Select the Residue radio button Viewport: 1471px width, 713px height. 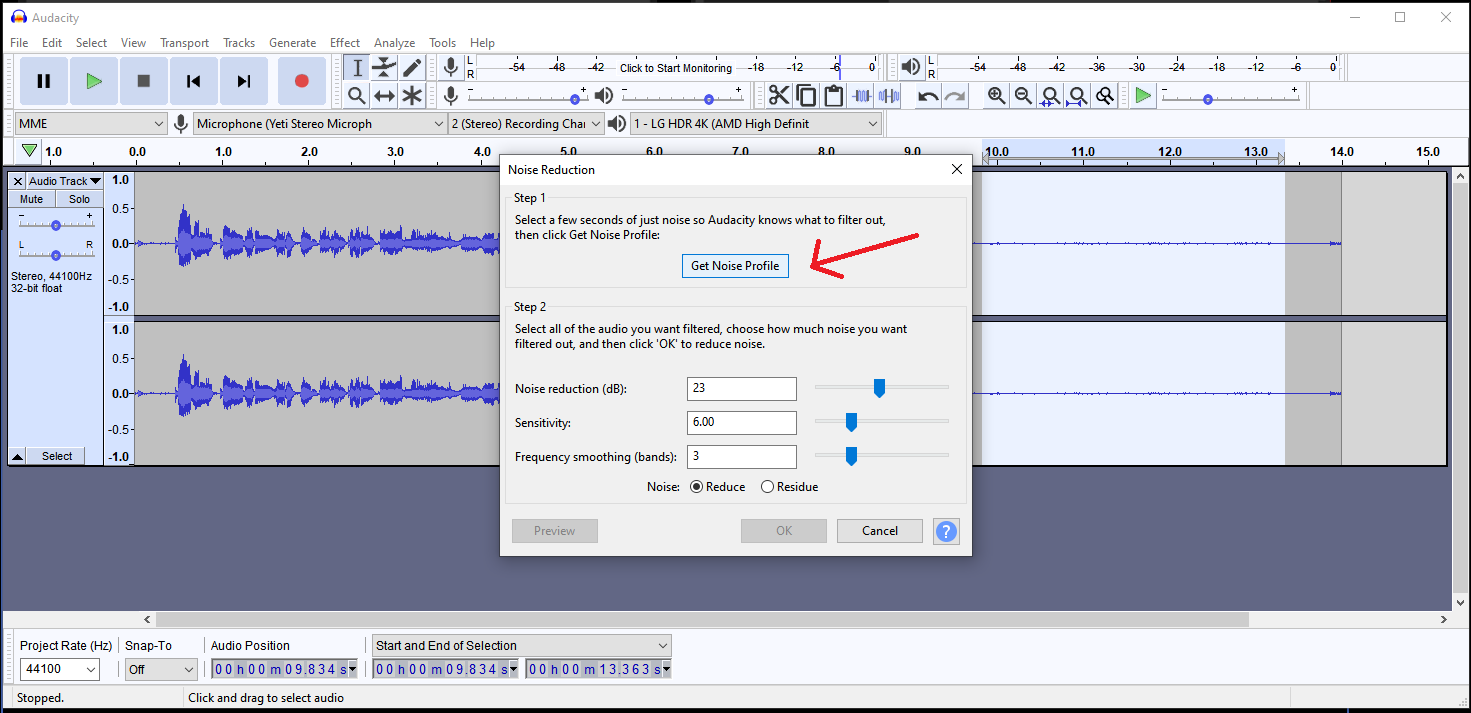click(768, 487)
